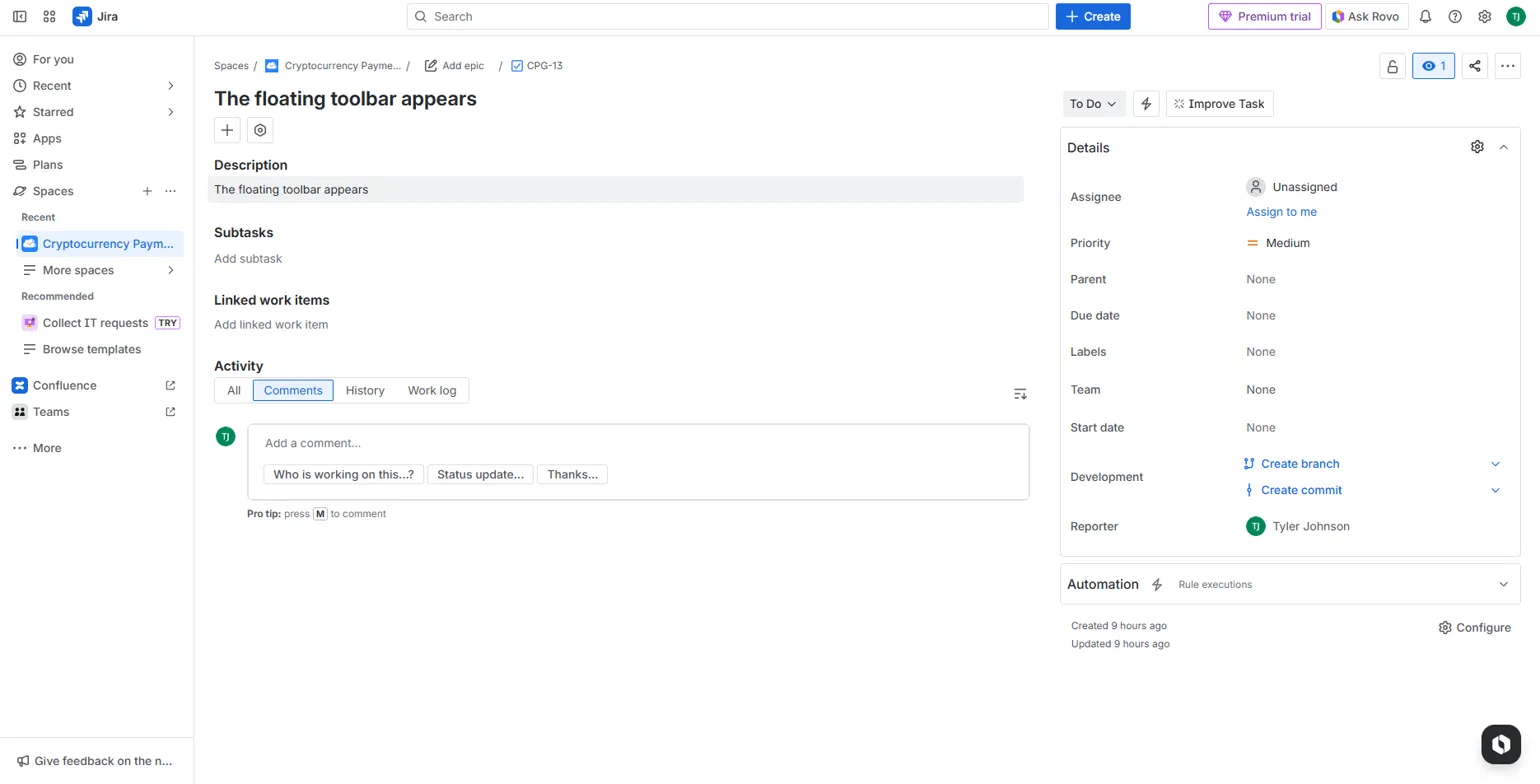
Task: Open the To Do status dropdown
Action: pyautogui.click(x=1093, y=104)
